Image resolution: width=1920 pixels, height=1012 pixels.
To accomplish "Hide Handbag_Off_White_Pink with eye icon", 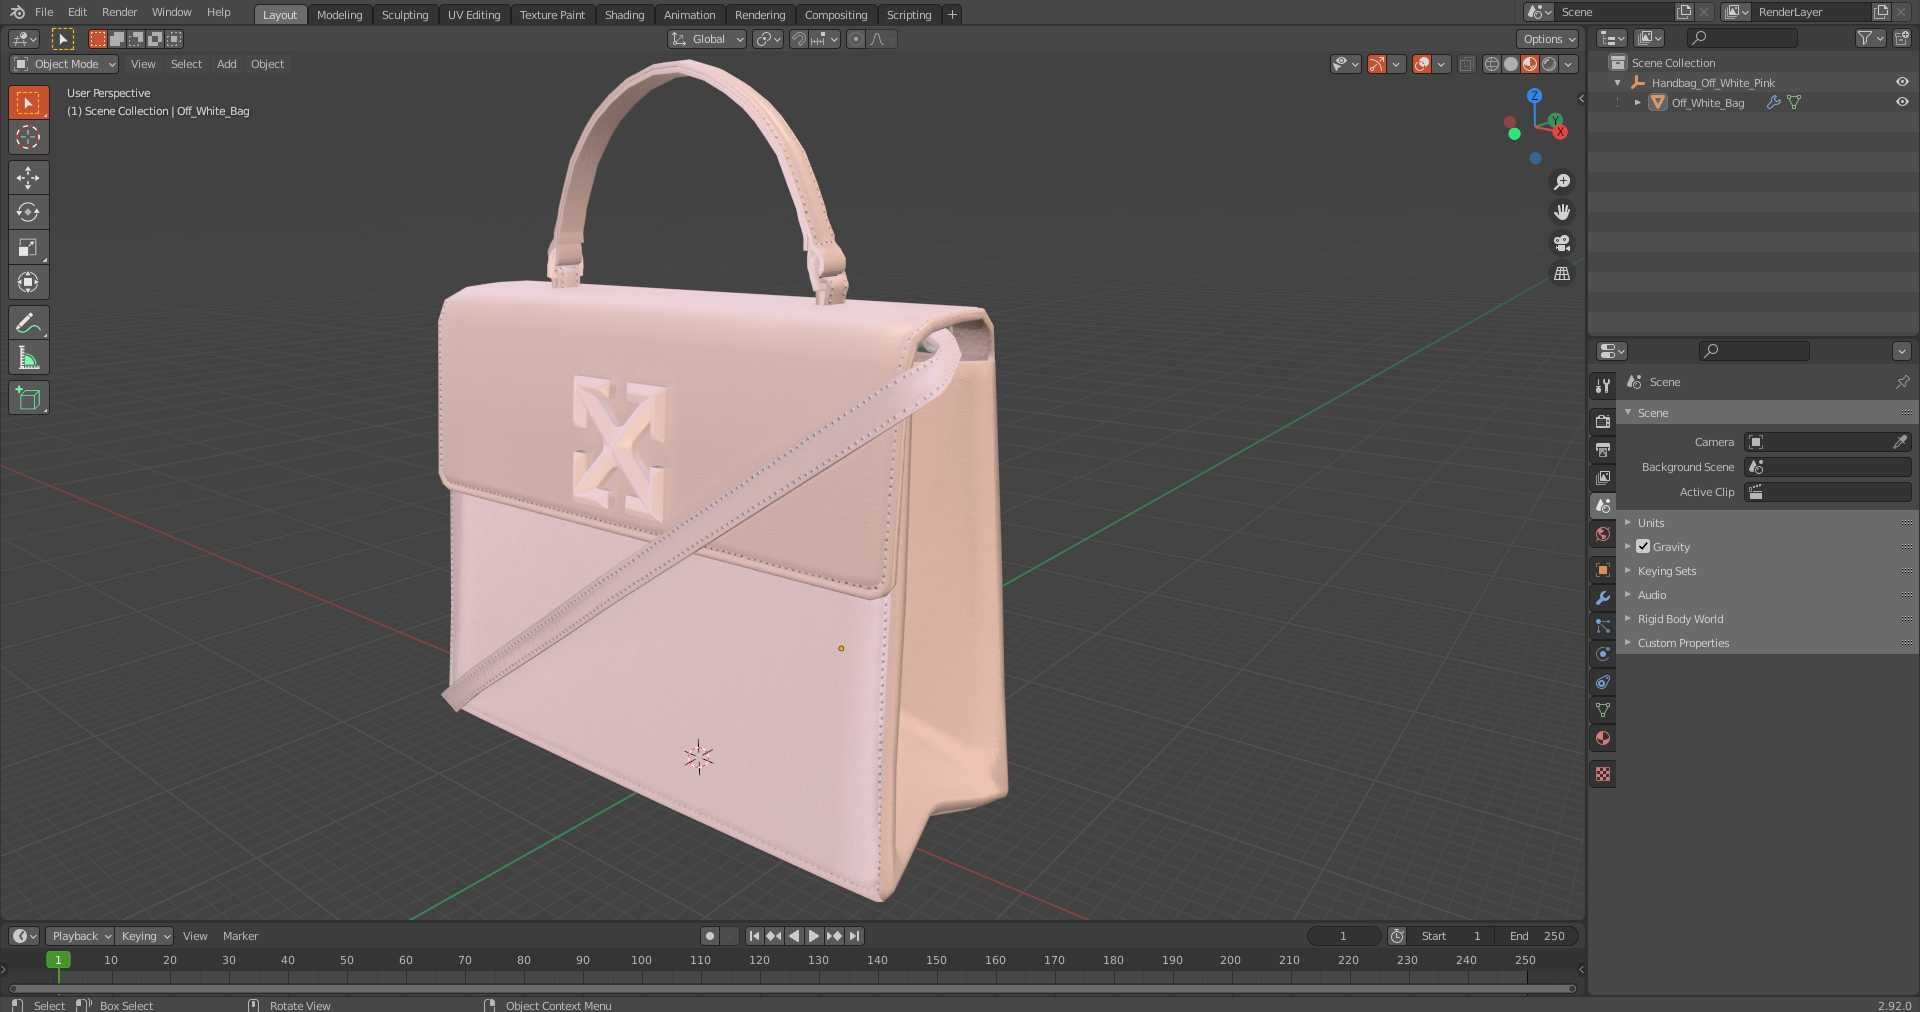I will [1902, 82].
